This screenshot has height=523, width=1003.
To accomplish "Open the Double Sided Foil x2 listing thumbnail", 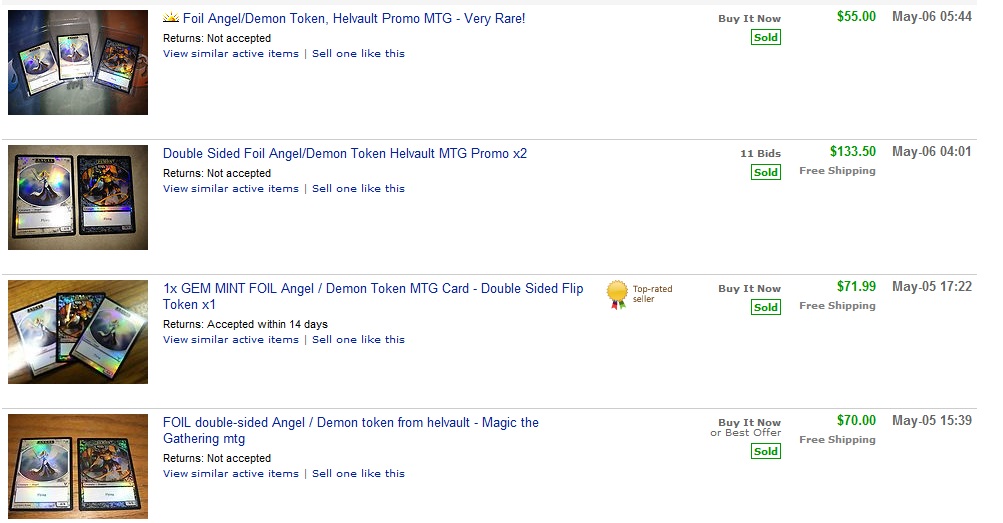I will click(78, 197).
